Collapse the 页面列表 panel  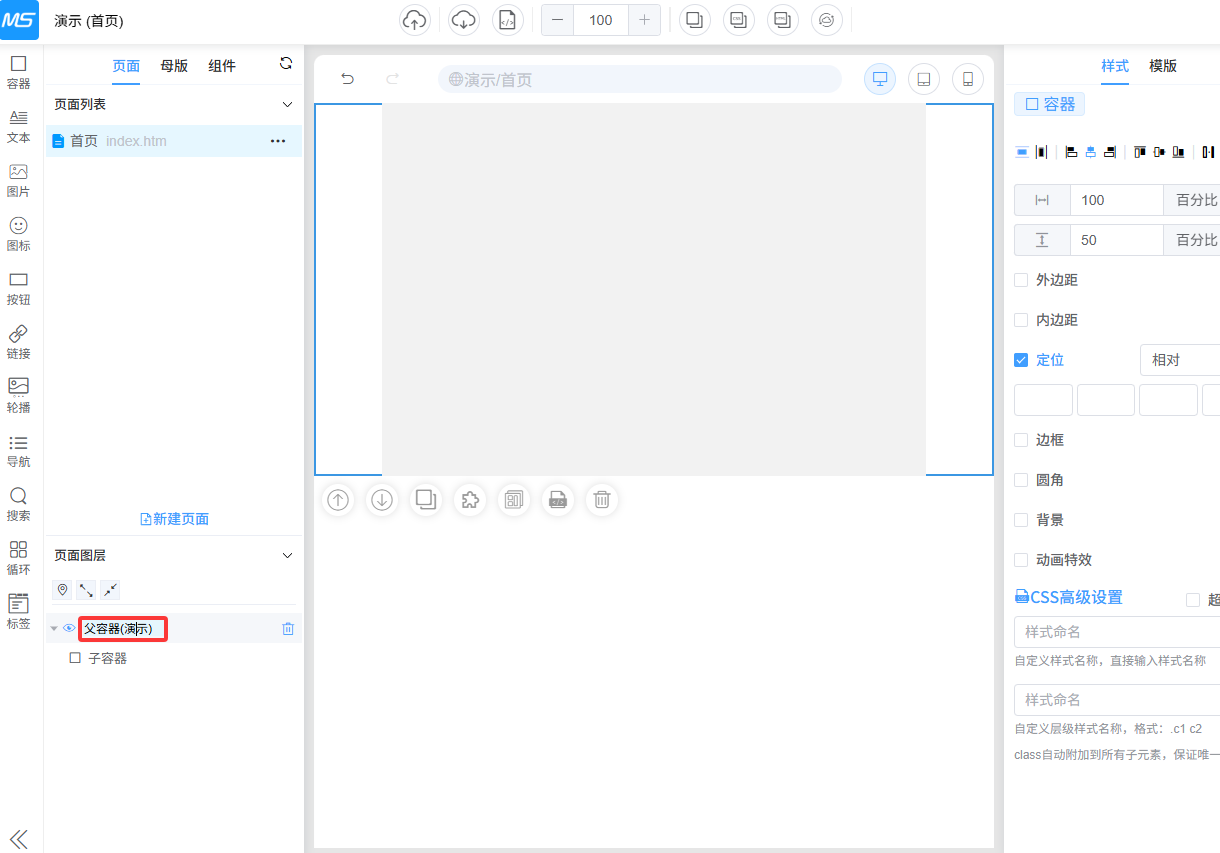[x=287, y=104]
